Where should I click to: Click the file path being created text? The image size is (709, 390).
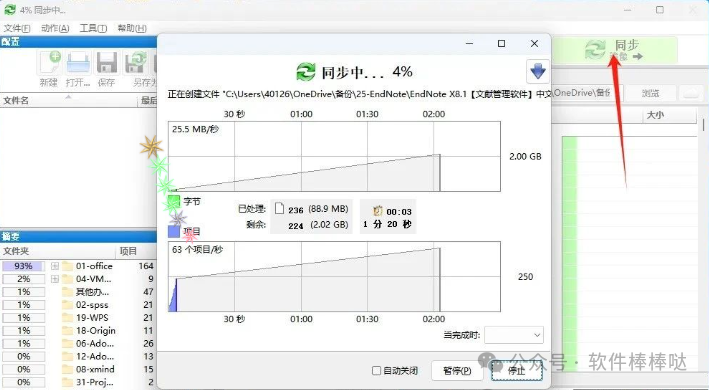pos(359,94)
